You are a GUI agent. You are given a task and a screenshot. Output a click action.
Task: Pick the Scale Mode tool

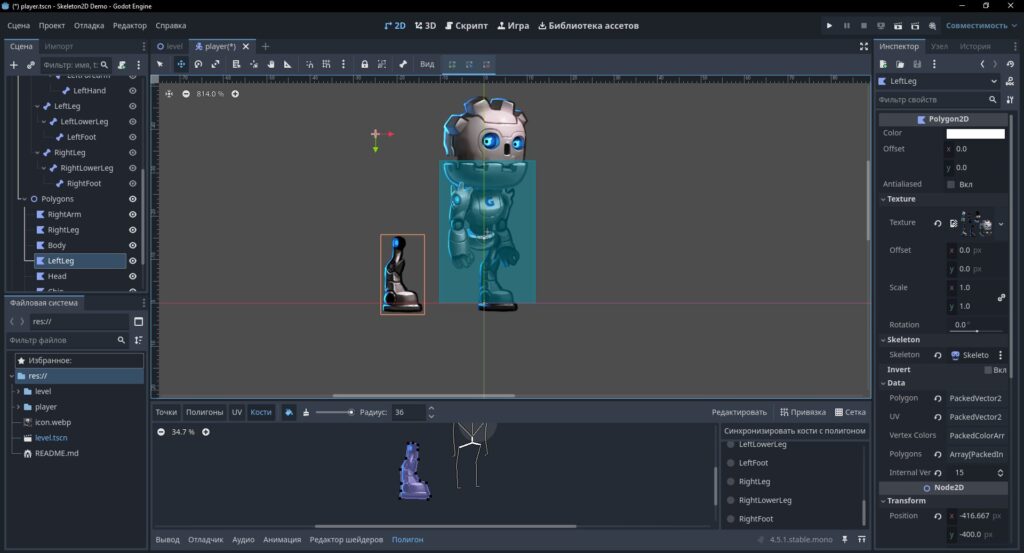216,64
